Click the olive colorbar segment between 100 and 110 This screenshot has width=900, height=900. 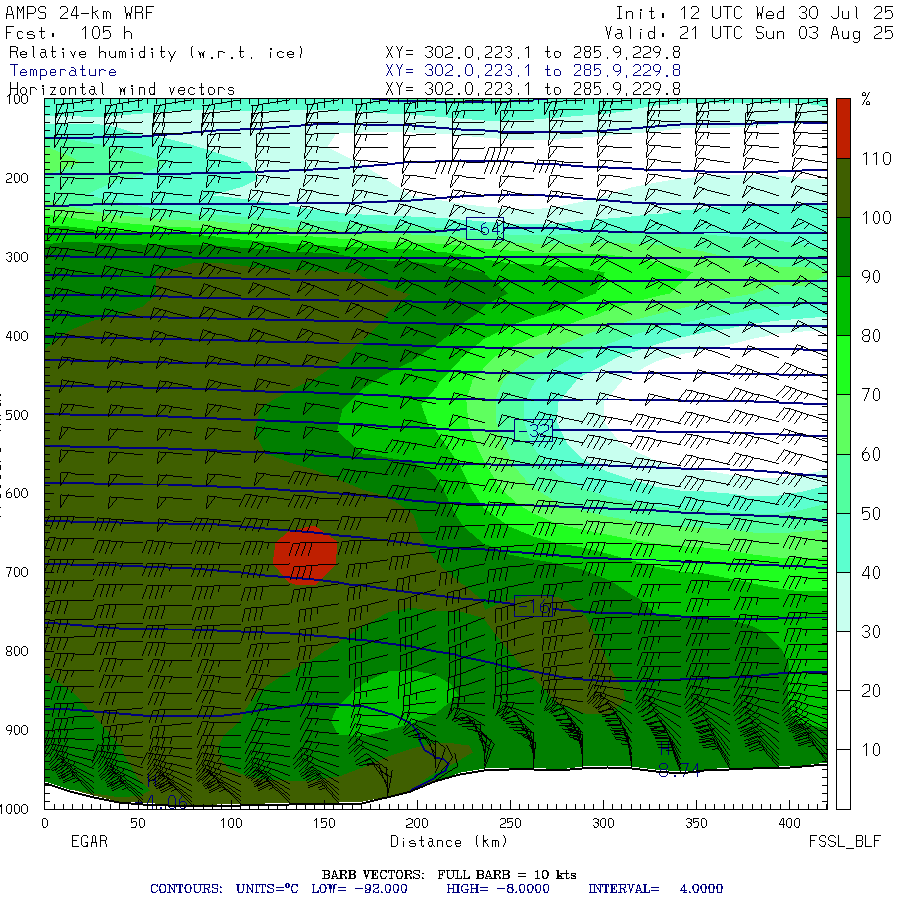[x=843, y=188]
